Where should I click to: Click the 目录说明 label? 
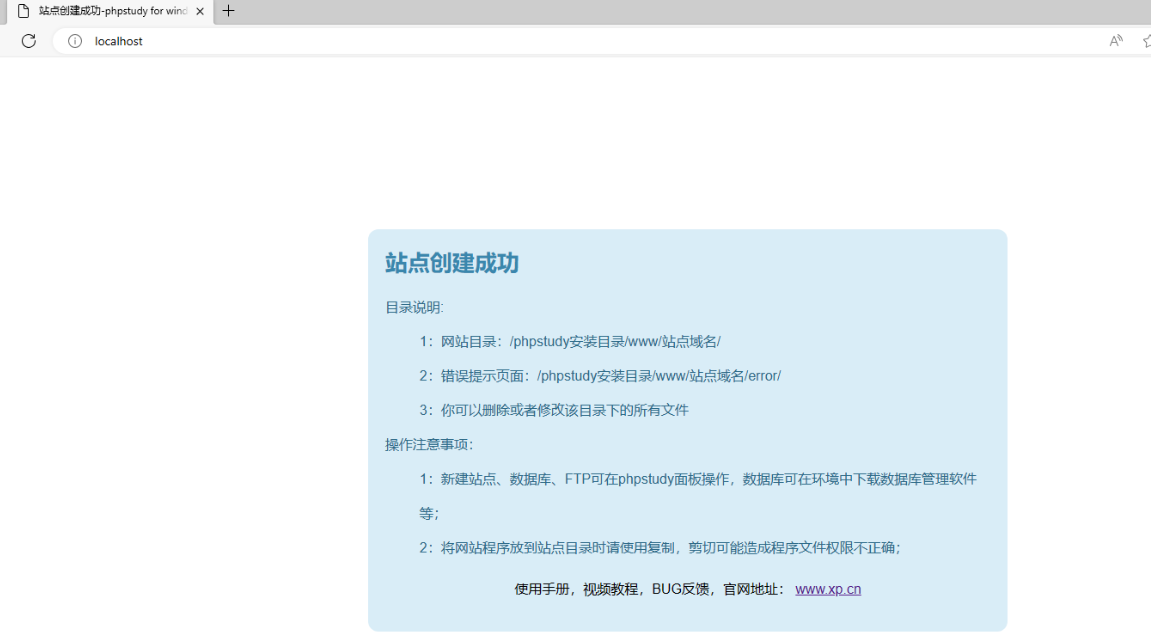coord(414,307)
